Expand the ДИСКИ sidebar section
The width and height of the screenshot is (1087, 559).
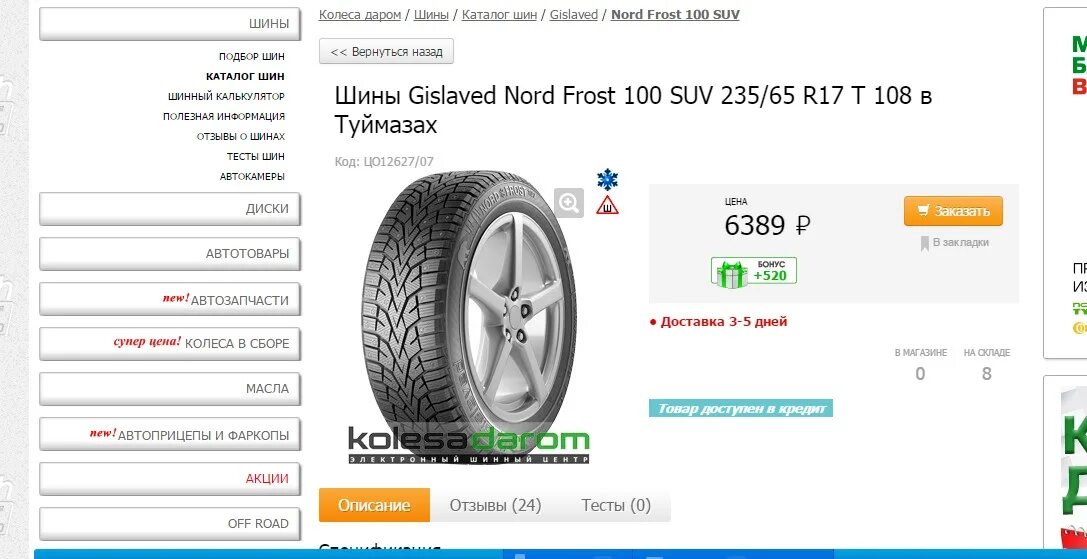coord(170,209)
